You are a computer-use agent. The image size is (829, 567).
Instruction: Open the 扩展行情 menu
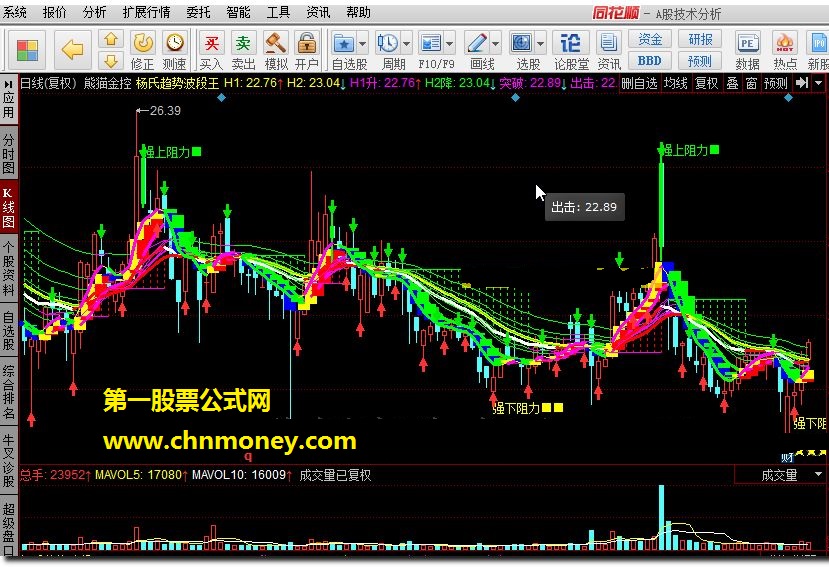click(x=146, y=12)
